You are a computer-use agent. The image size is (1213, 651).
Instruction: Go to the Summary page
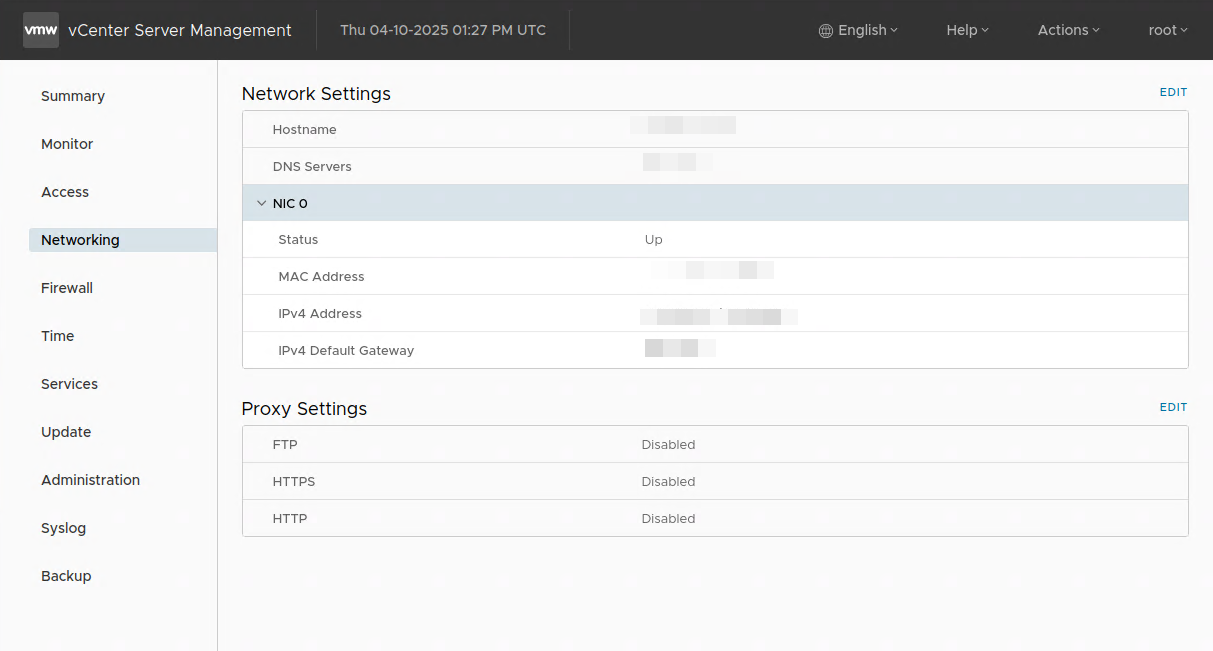coord(73,96)
